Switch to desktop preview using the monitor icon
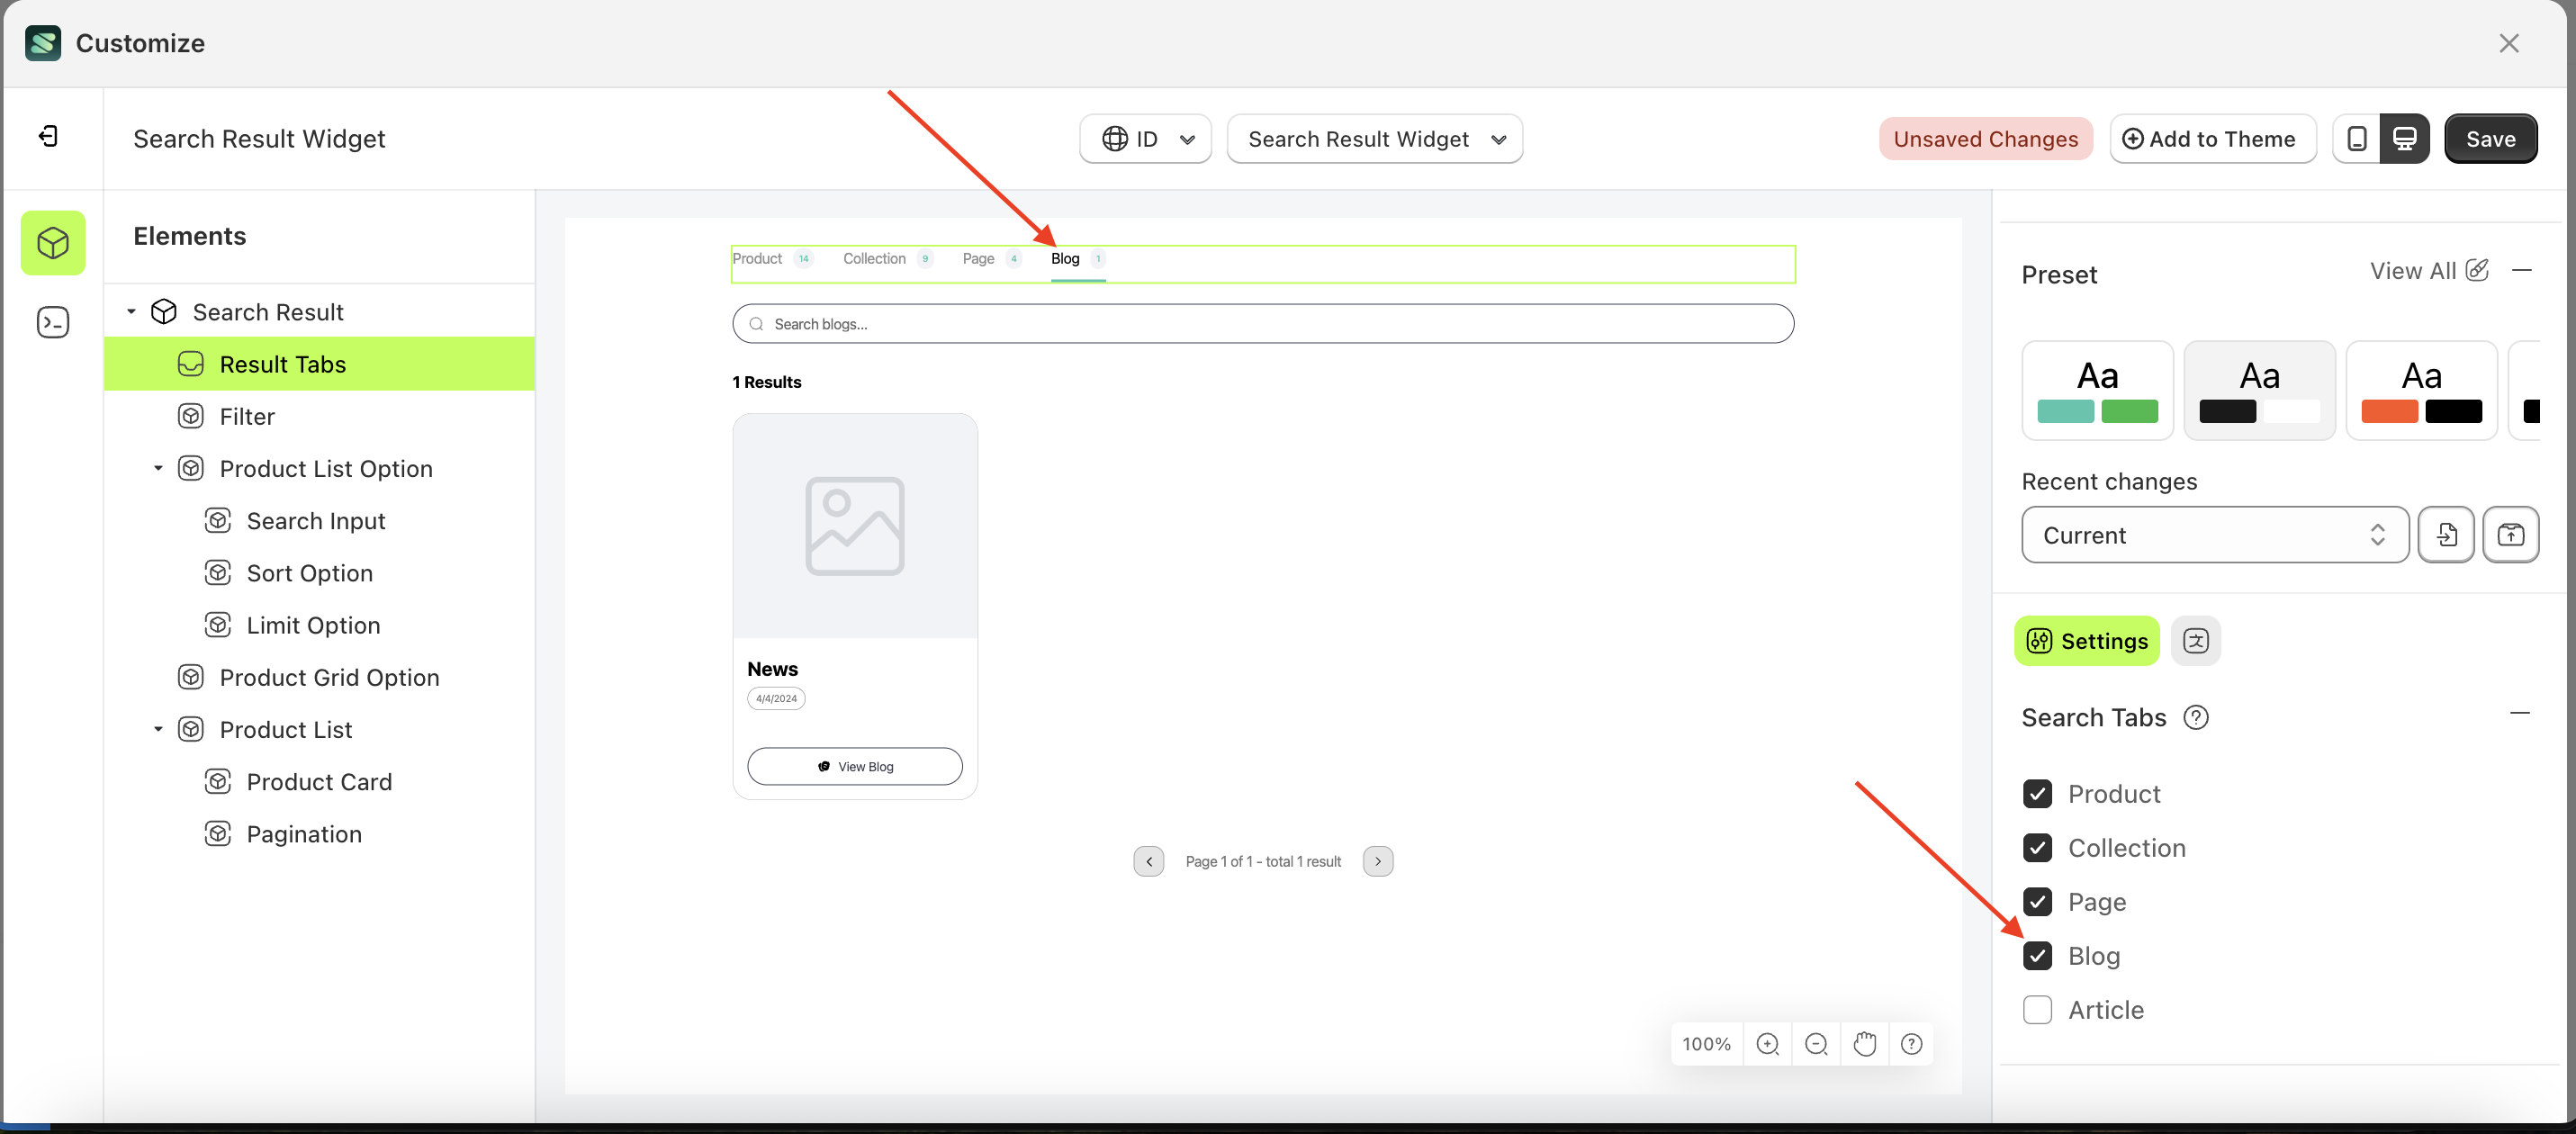Viewport: 2576px width, 1134px height. pyautogui.click(x=2404, y=138)
